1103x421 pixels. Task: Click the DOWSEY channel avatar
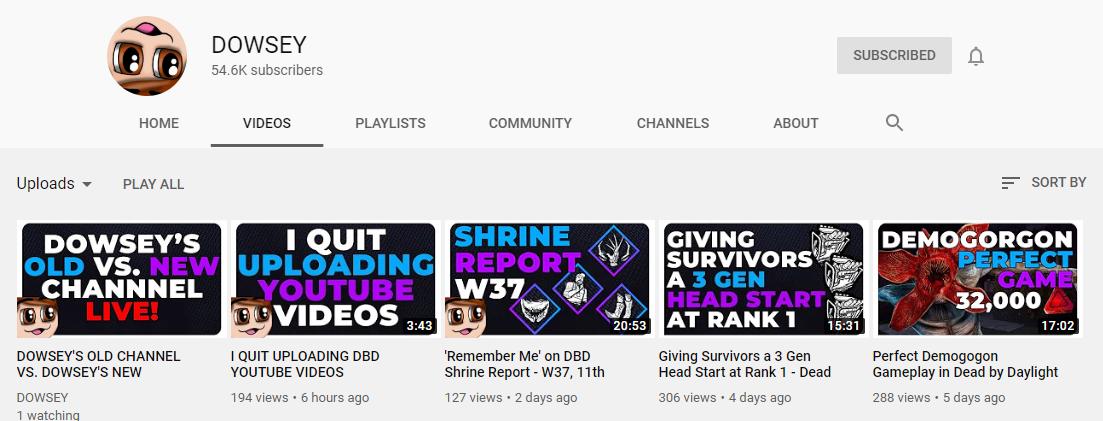tap(147, 56)
